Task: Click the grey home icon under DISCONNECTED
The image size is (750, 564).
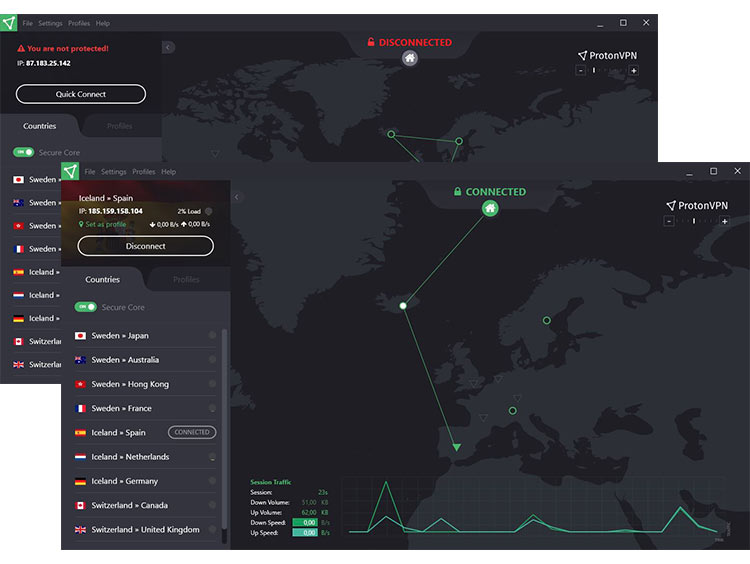Action: click(409, 58)
